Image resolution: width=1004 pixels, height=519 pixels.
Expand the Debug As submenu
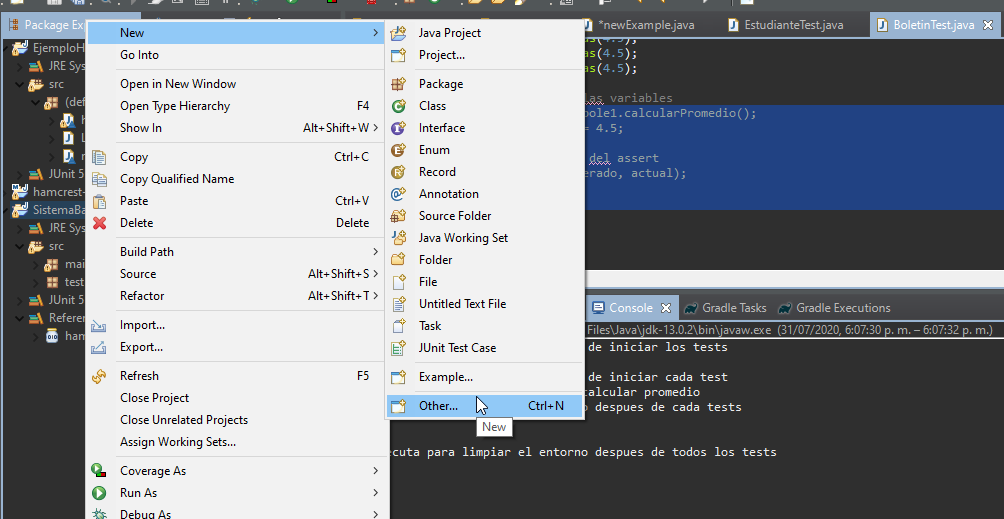pos(236,513)
